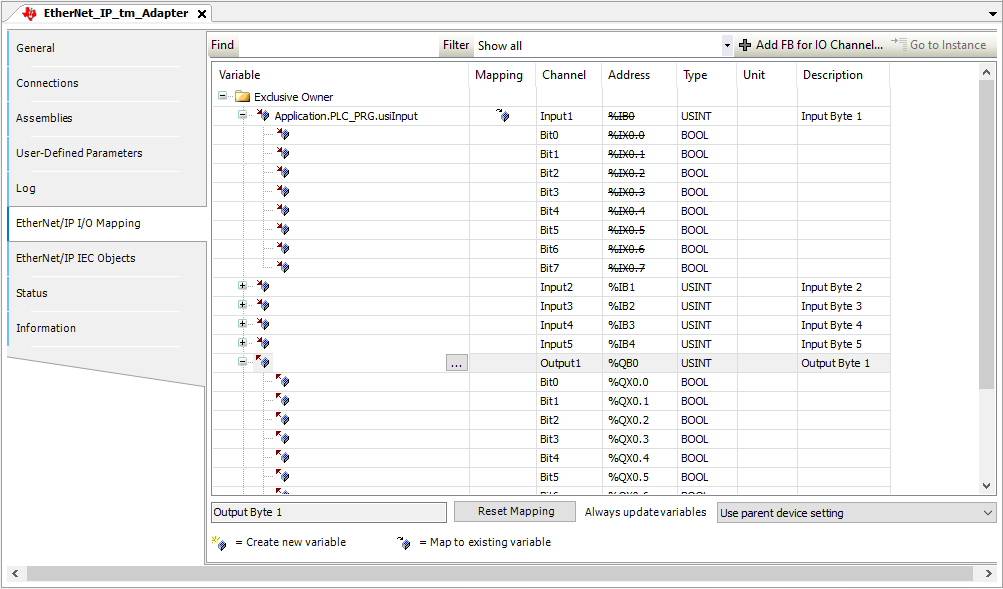Expand the Input3 channel node
The image size is (1003, 589).
242,306
